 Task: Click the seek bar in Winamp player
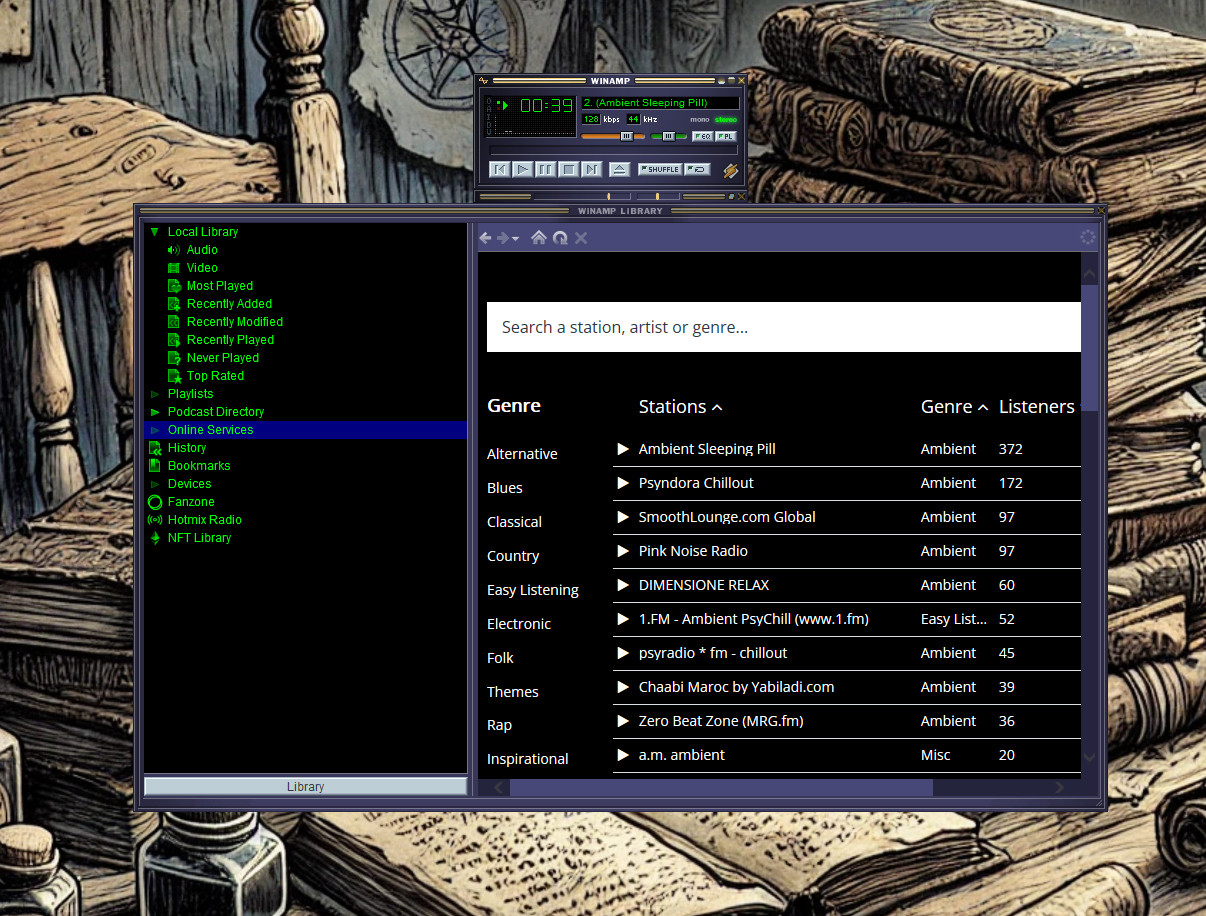tap(614, 150)
